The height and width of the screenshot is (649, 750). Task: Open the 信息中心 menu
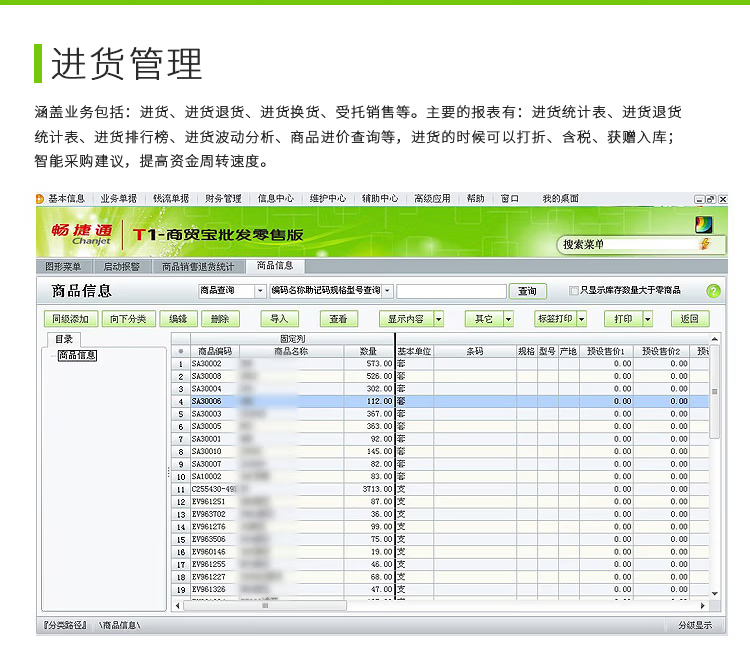pos(276,198)
